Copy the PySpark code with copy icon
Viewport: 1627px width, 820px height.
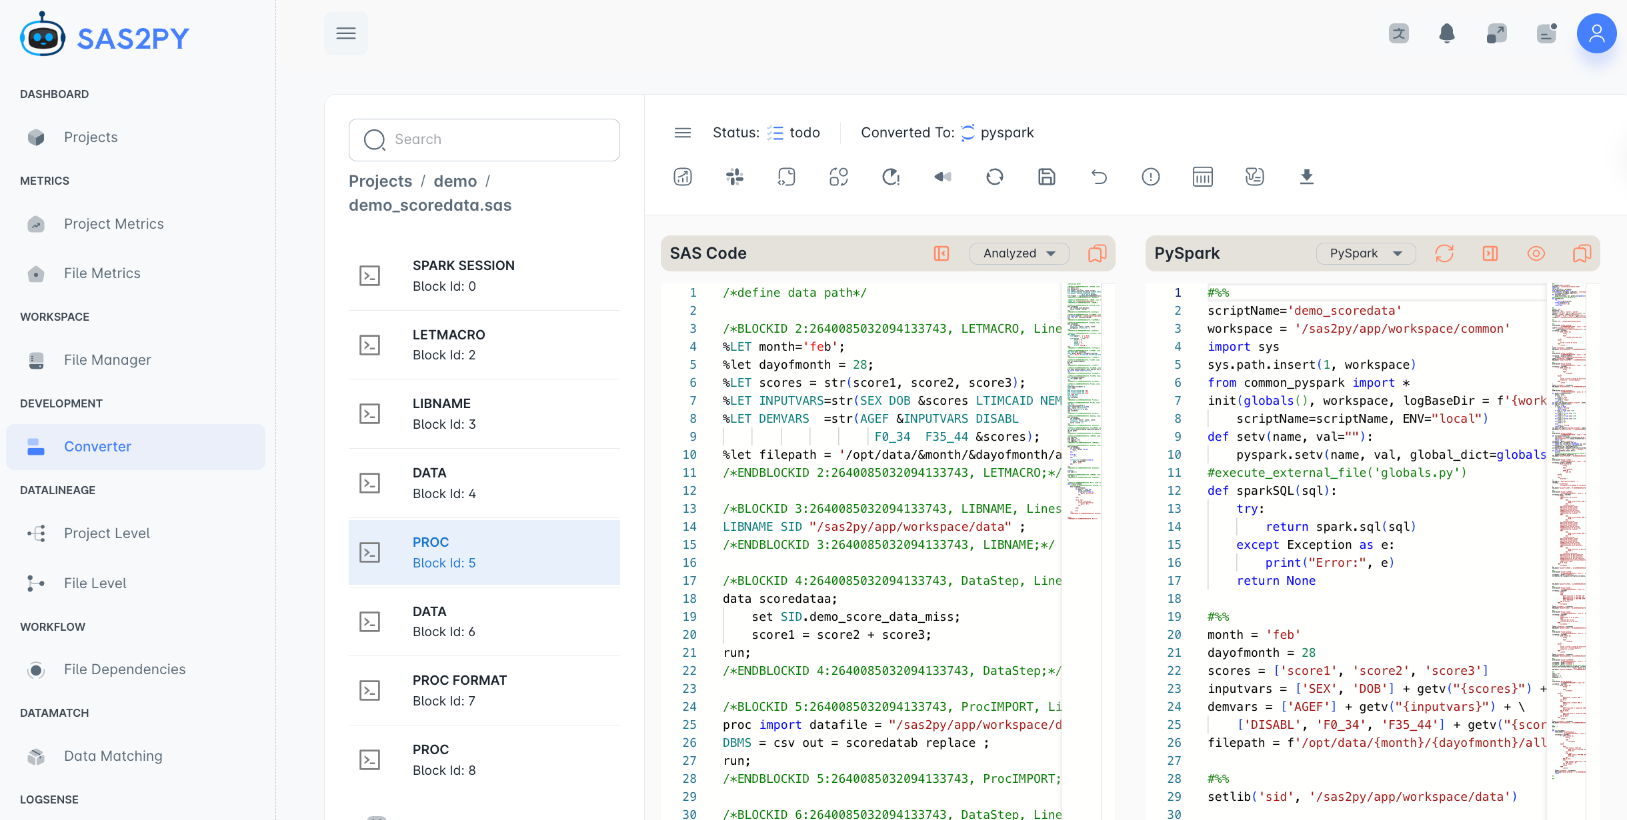point(1582,254)
